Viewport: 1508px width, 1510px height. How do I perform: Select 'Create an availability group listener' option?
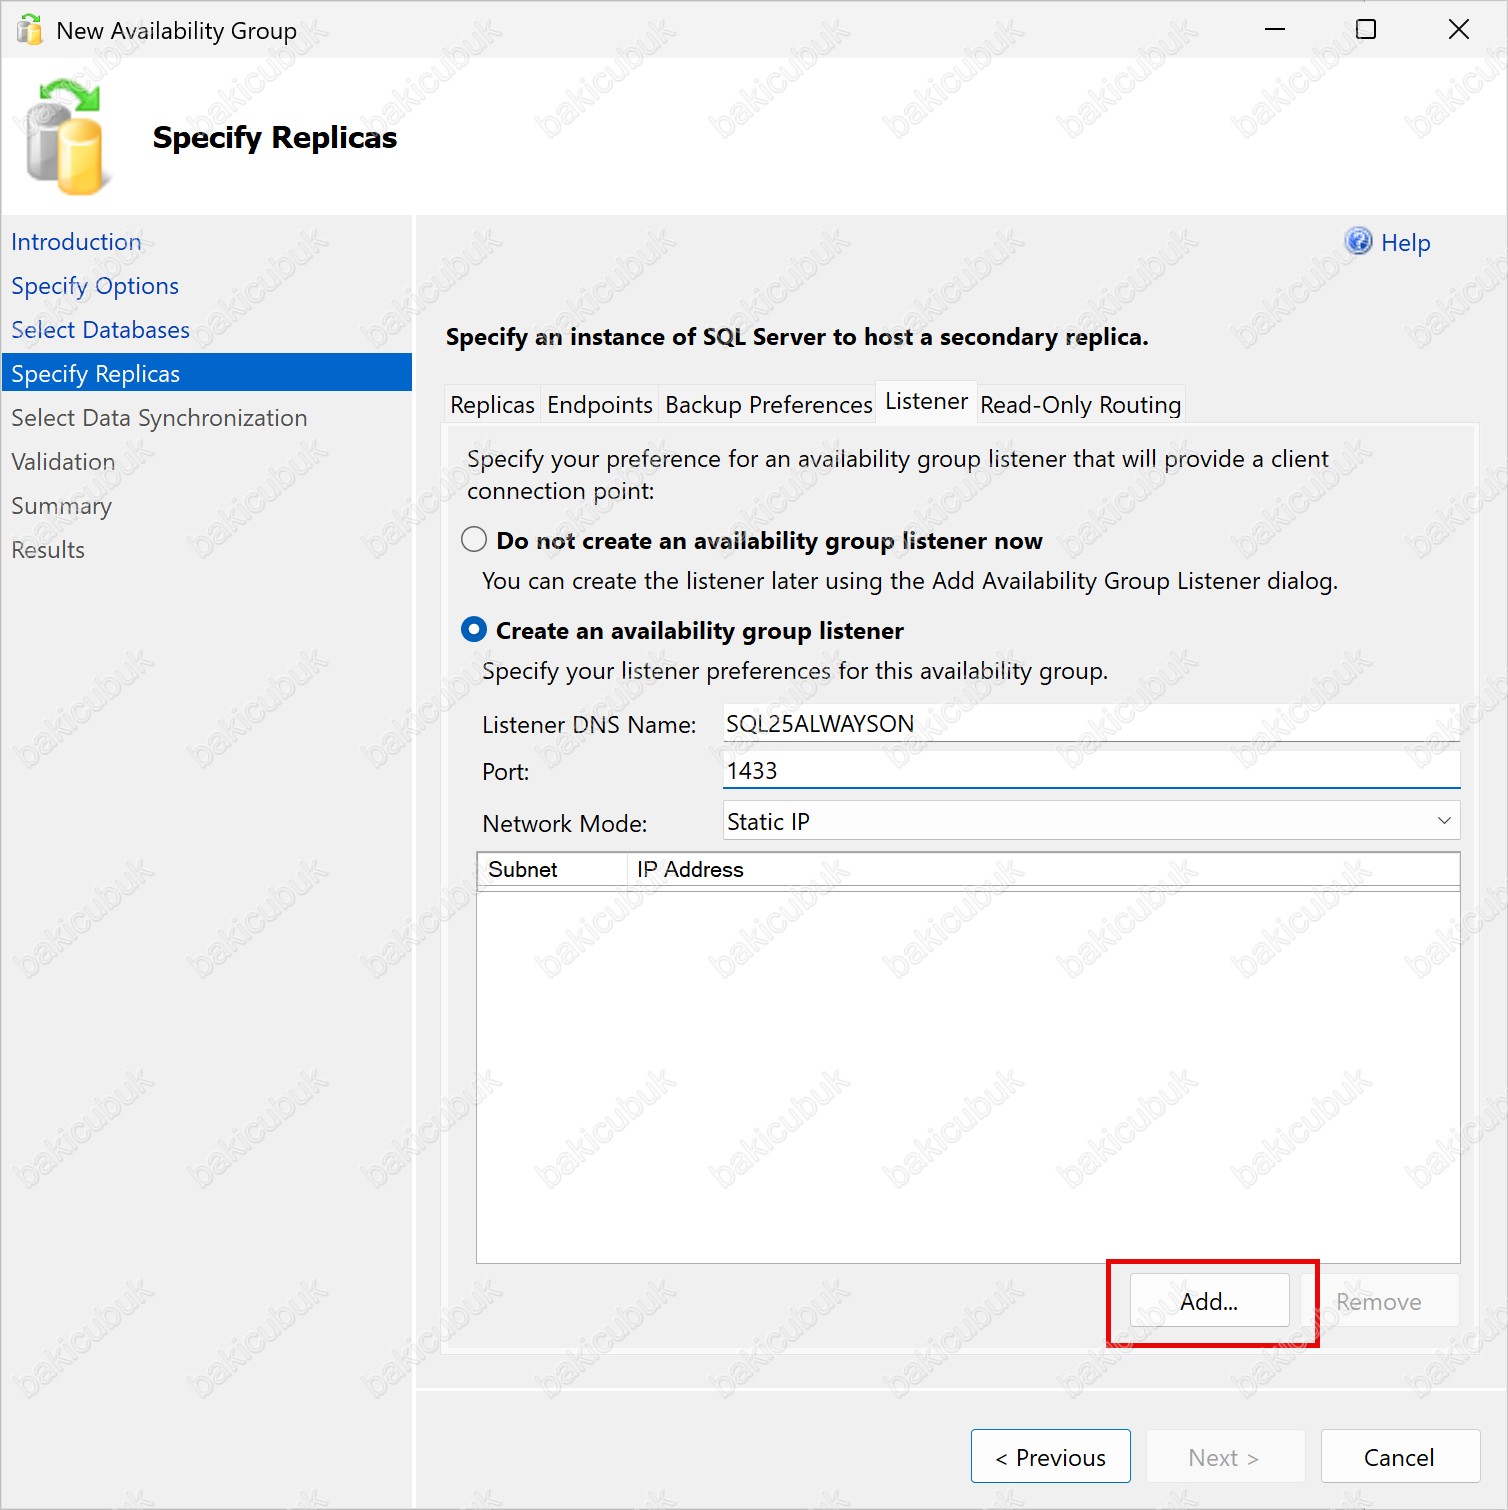point(474,630)
